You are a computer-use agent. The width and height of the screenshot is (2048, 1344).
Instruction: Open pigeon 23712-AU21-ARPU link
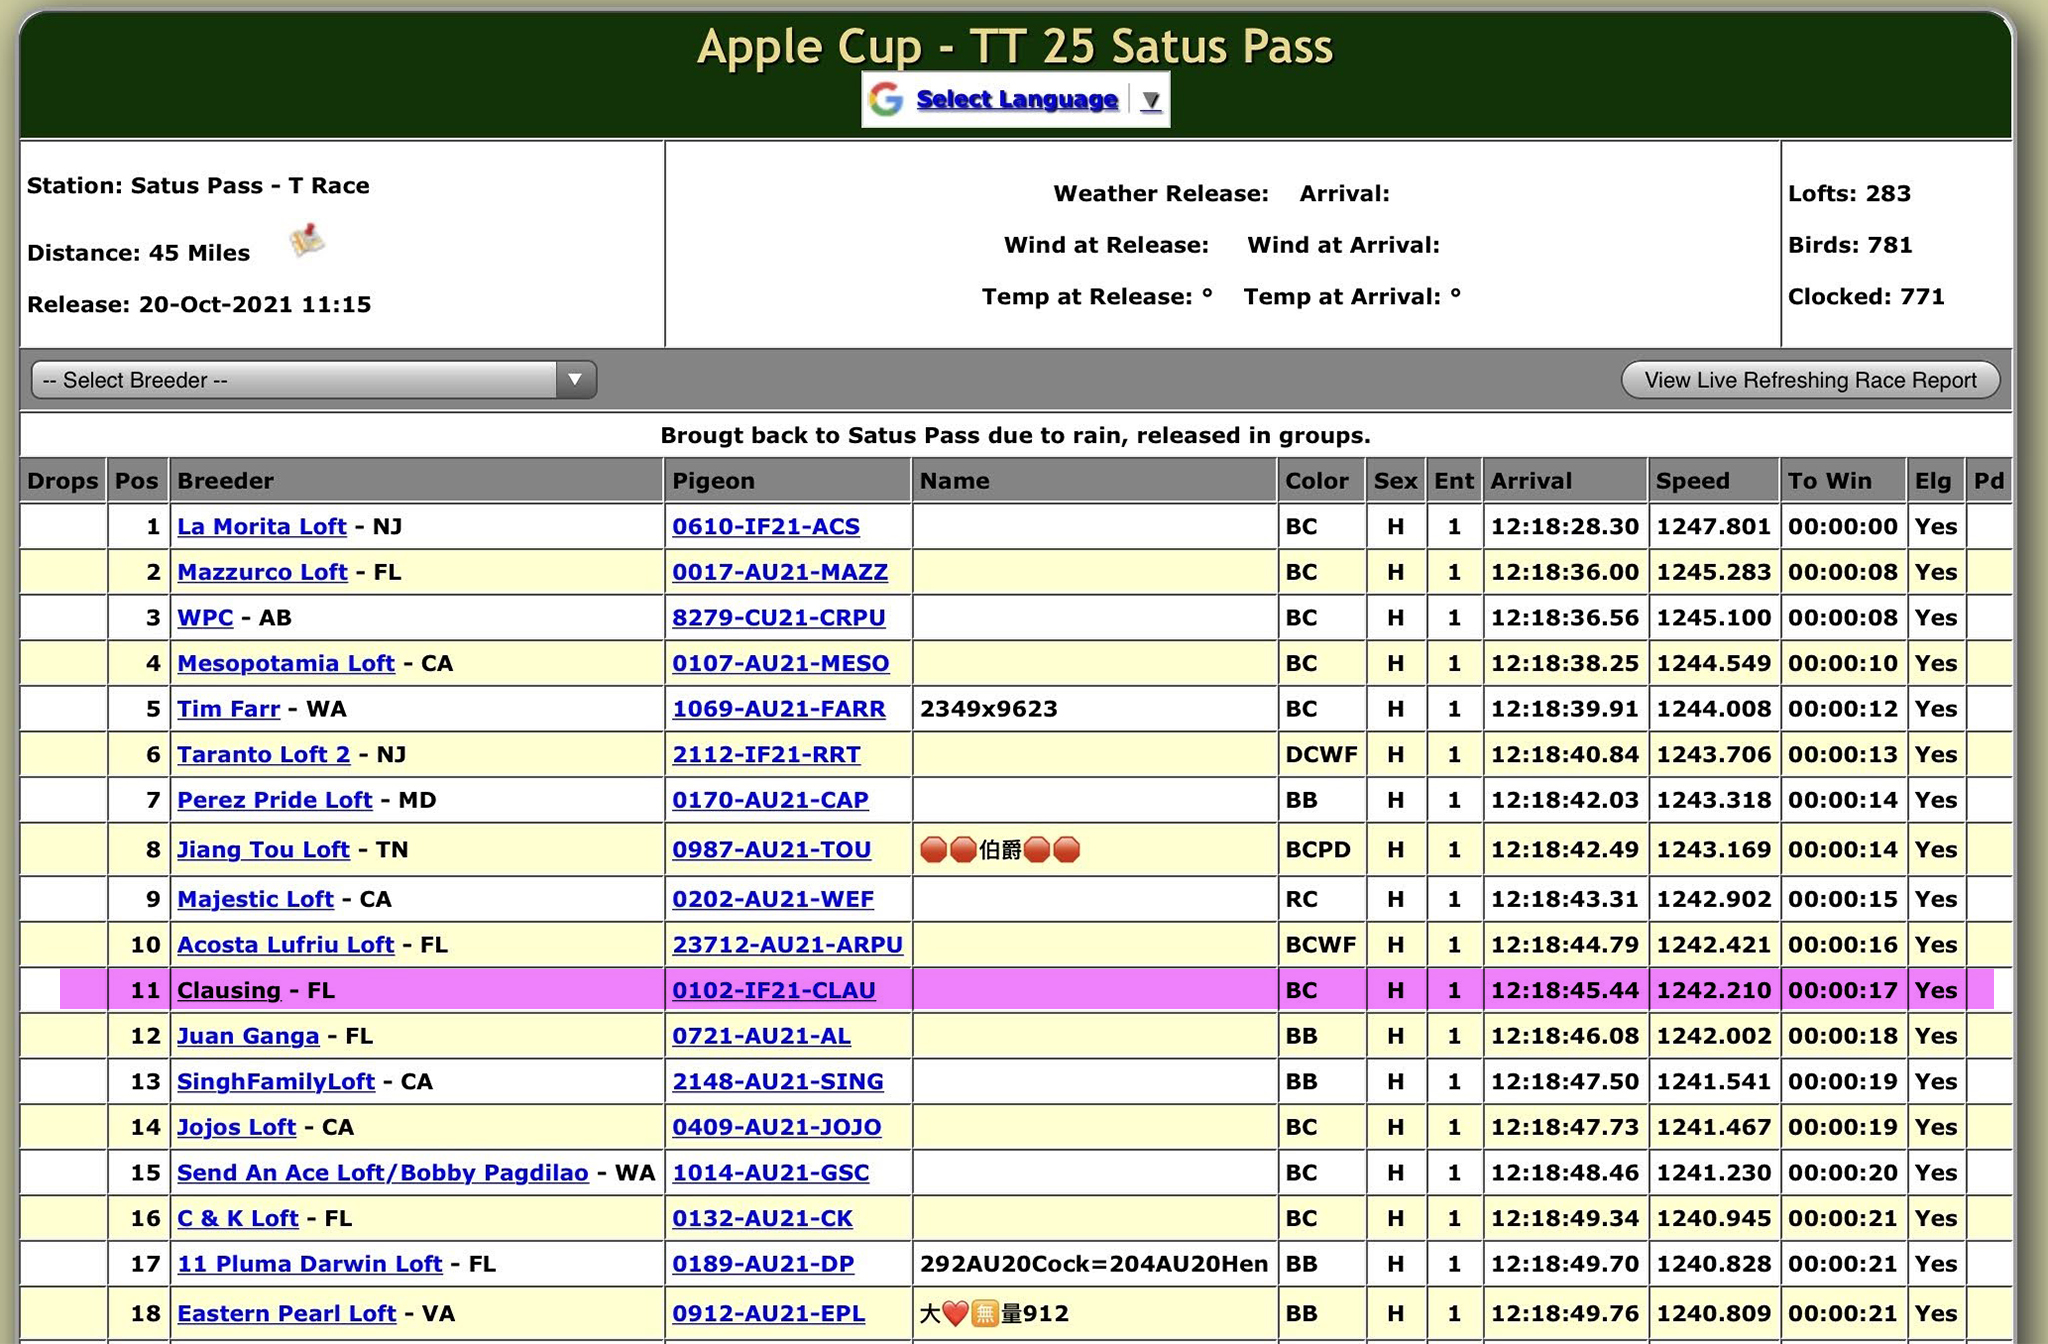(787, 945)
